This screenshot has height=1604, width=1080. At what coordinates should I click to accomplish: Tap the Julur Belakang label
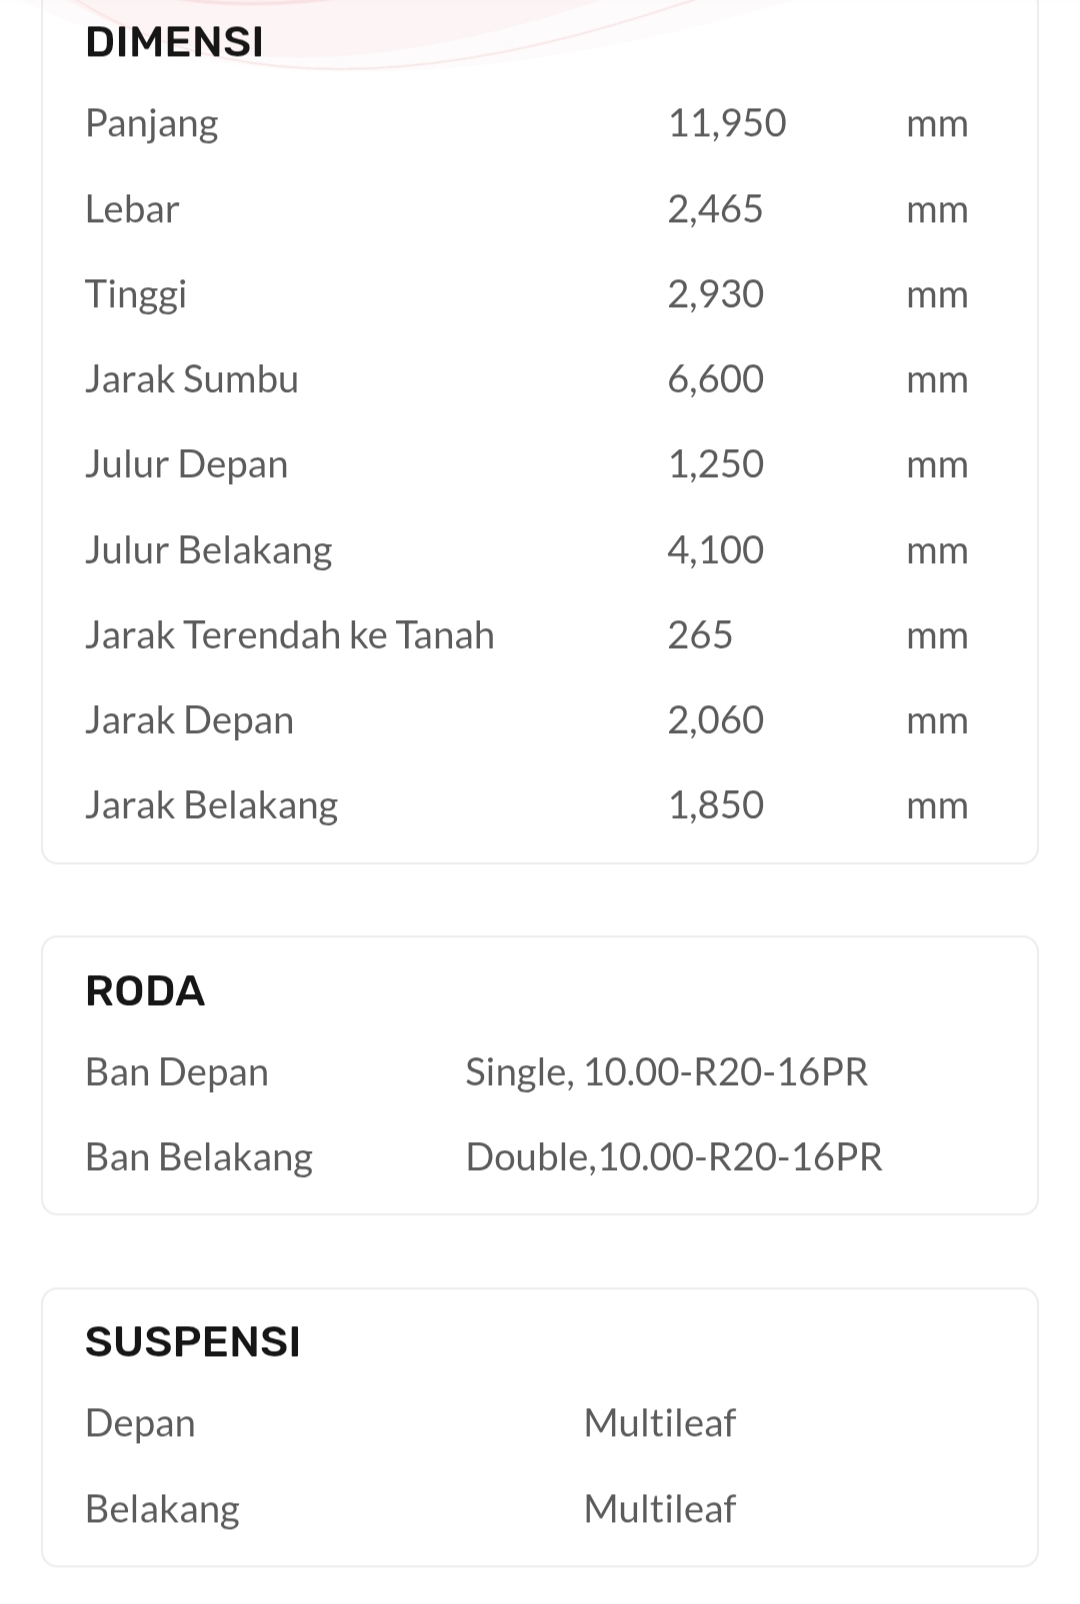pos(208,550)
